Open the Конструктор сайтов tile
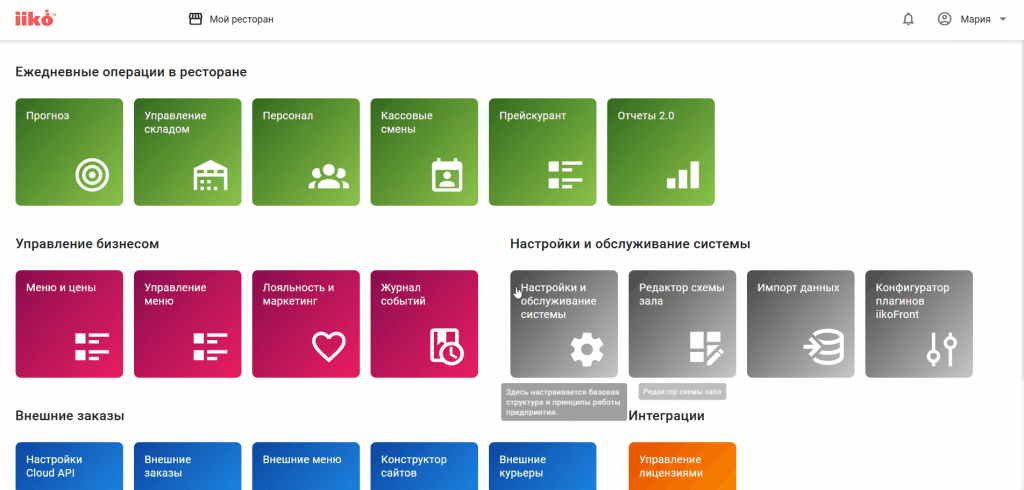Screen dimensions: 1024x490 pyautogui.click(x=424, y=466)
